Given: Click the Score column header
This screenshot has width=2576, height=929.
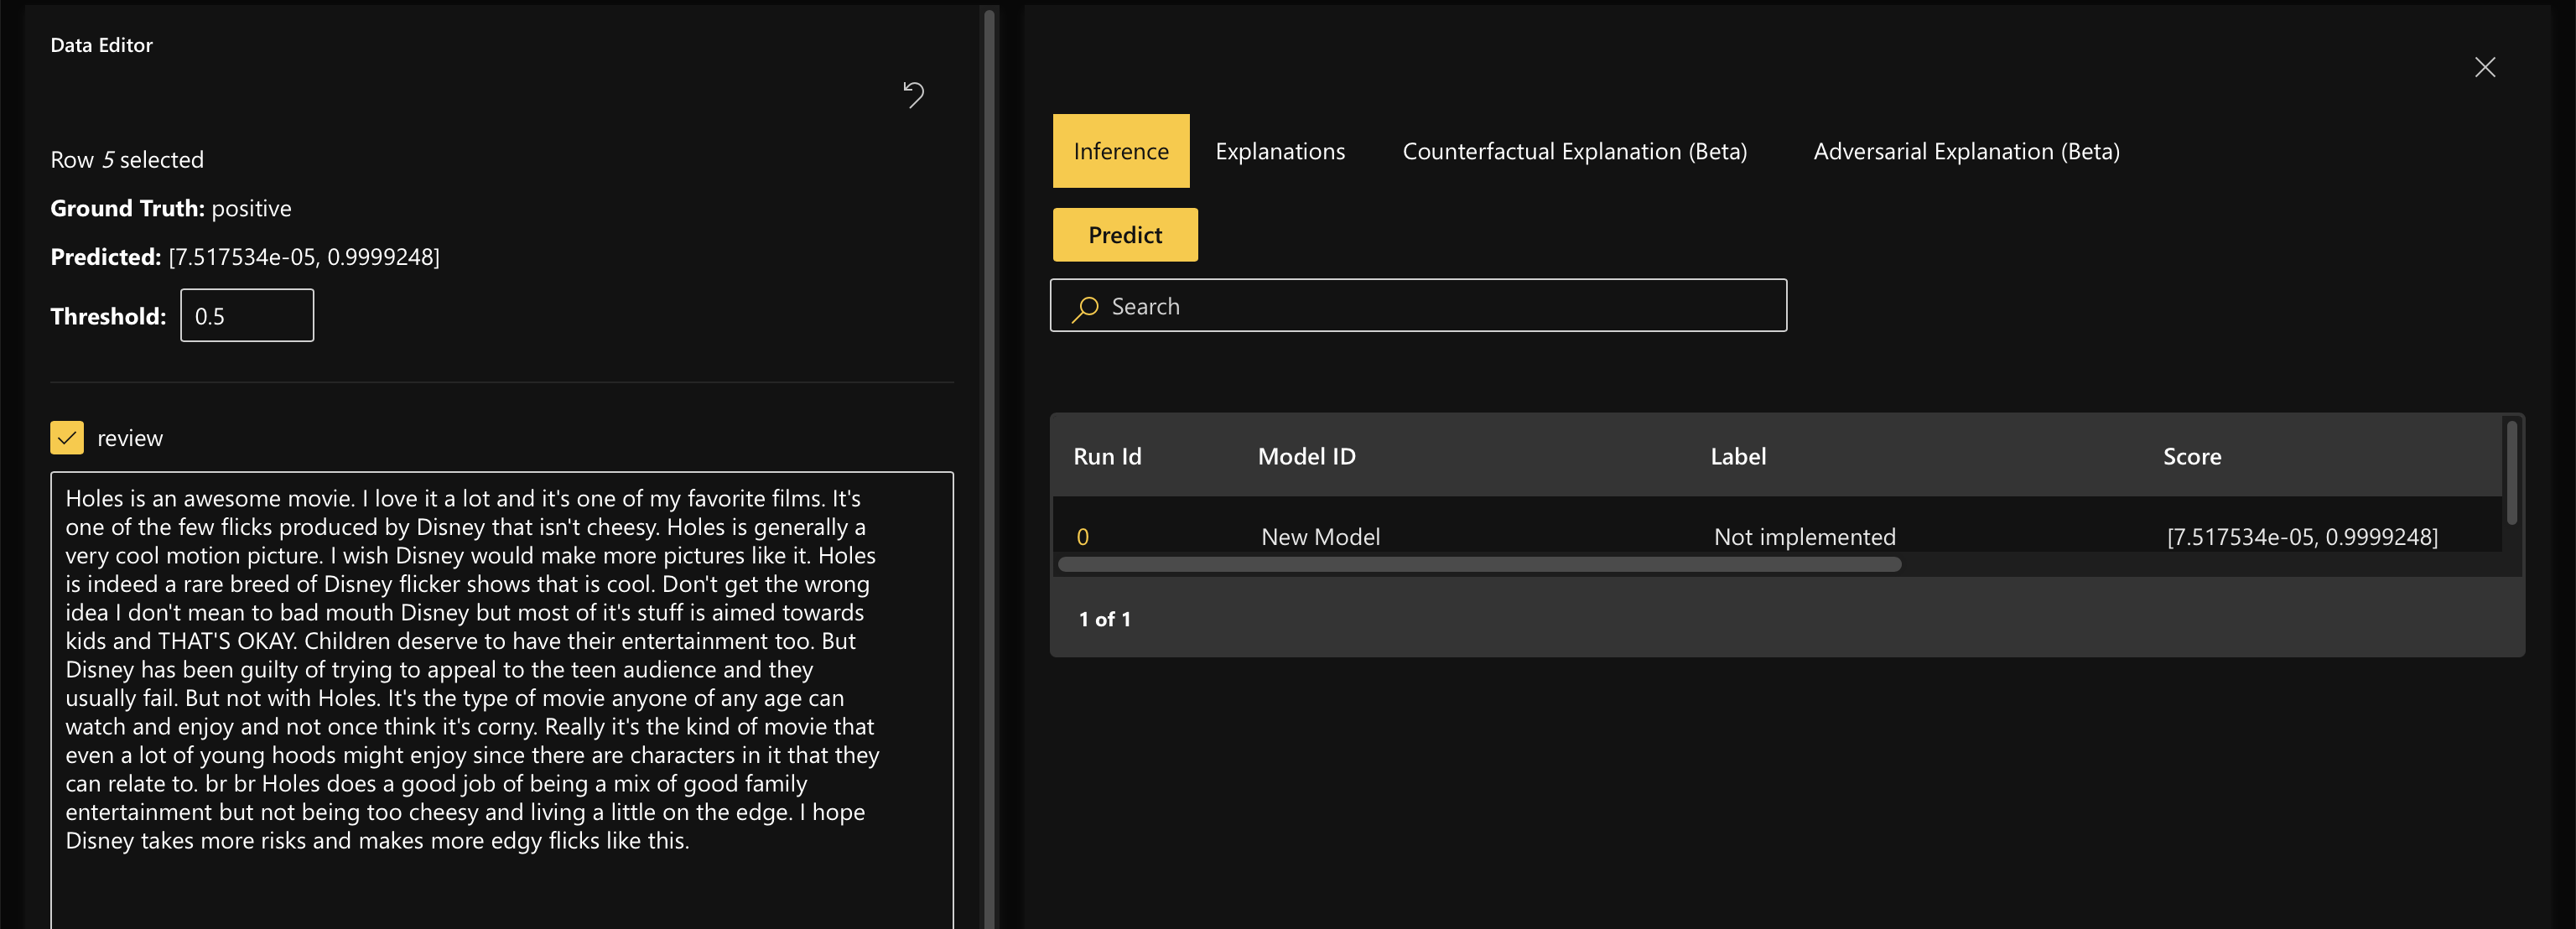Looking at the screenshot, I should click(2191, 456).
